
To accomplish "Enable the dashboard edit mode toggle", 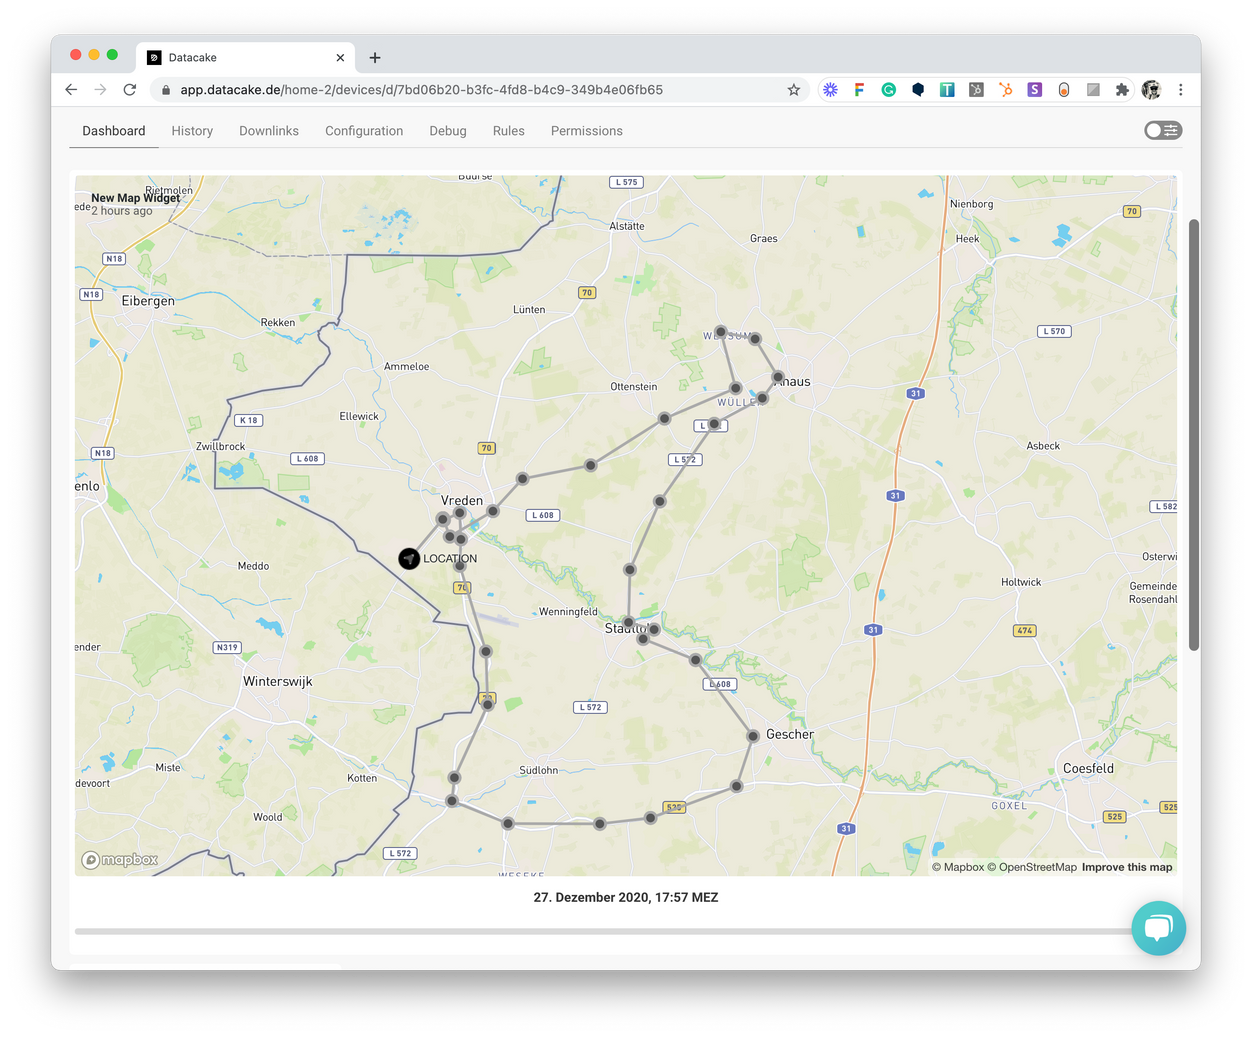I will click(1163, 130).
